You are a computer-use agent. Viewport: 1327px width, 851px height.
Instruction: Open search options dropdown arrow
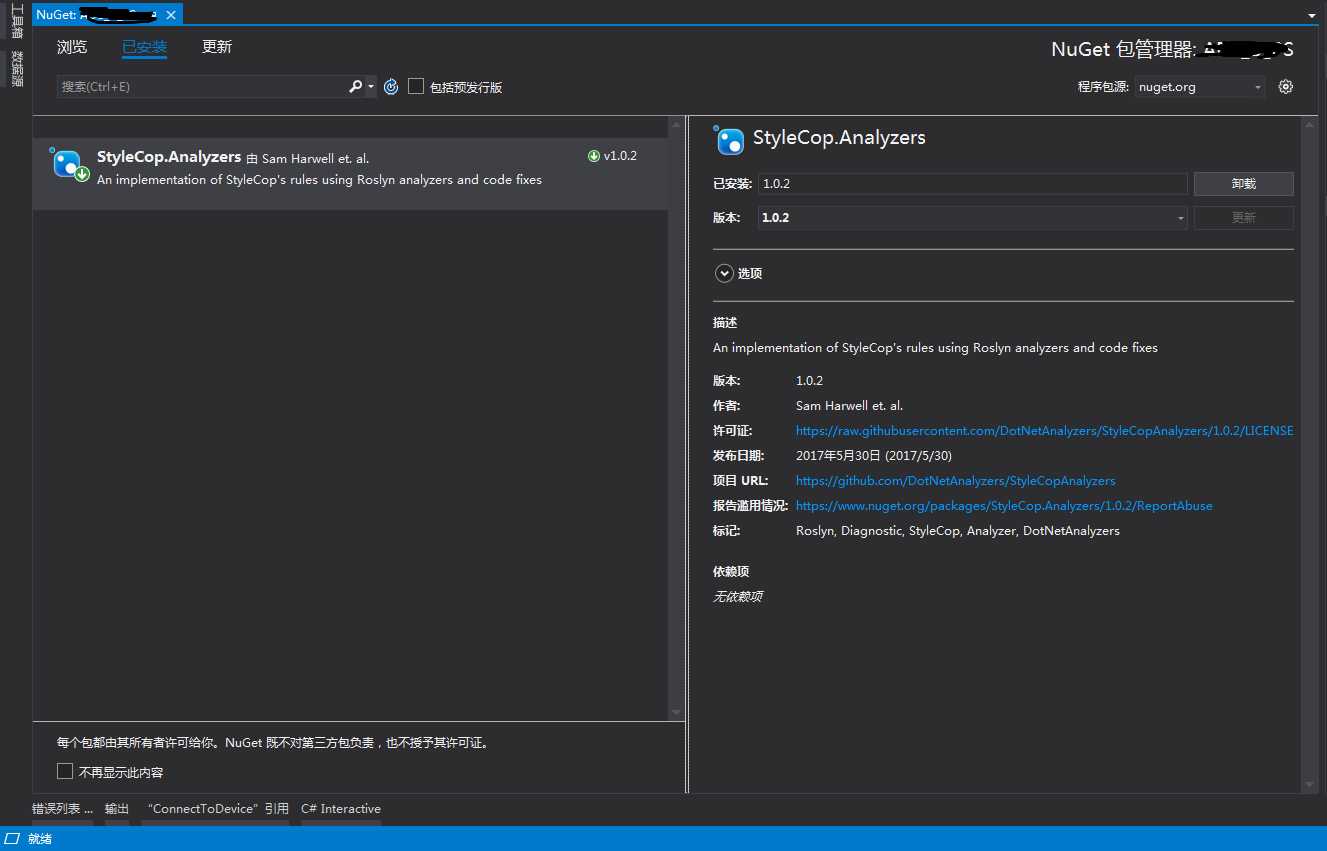tap(371, 87)
